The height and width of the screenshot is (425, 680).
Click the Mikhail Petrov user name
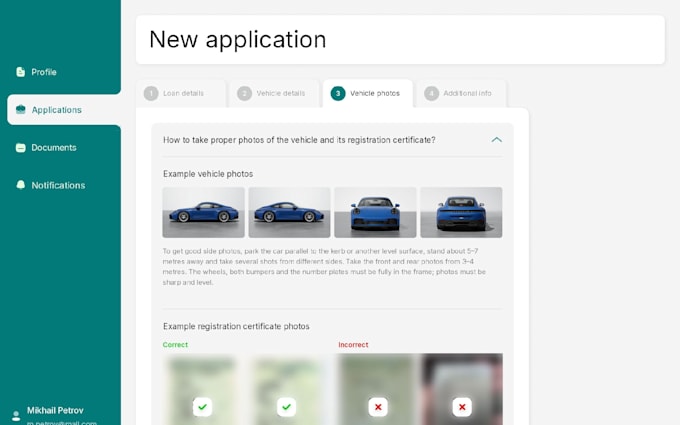click(55, 410)
